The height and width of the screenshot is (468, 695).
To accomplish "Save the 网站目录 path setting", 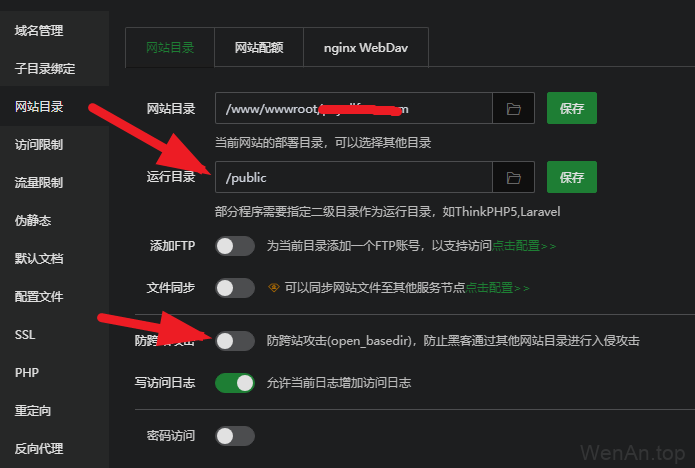I will point(572,108).
